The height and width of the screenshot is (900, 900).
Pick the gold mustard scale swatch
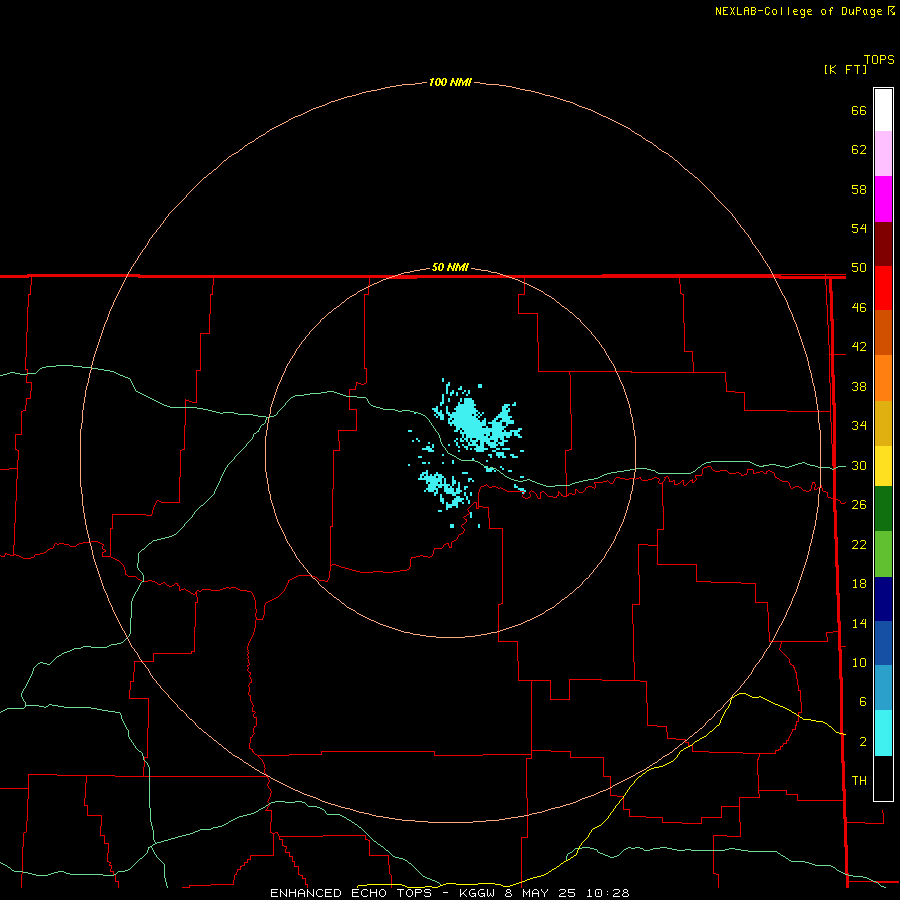(883, 423)
